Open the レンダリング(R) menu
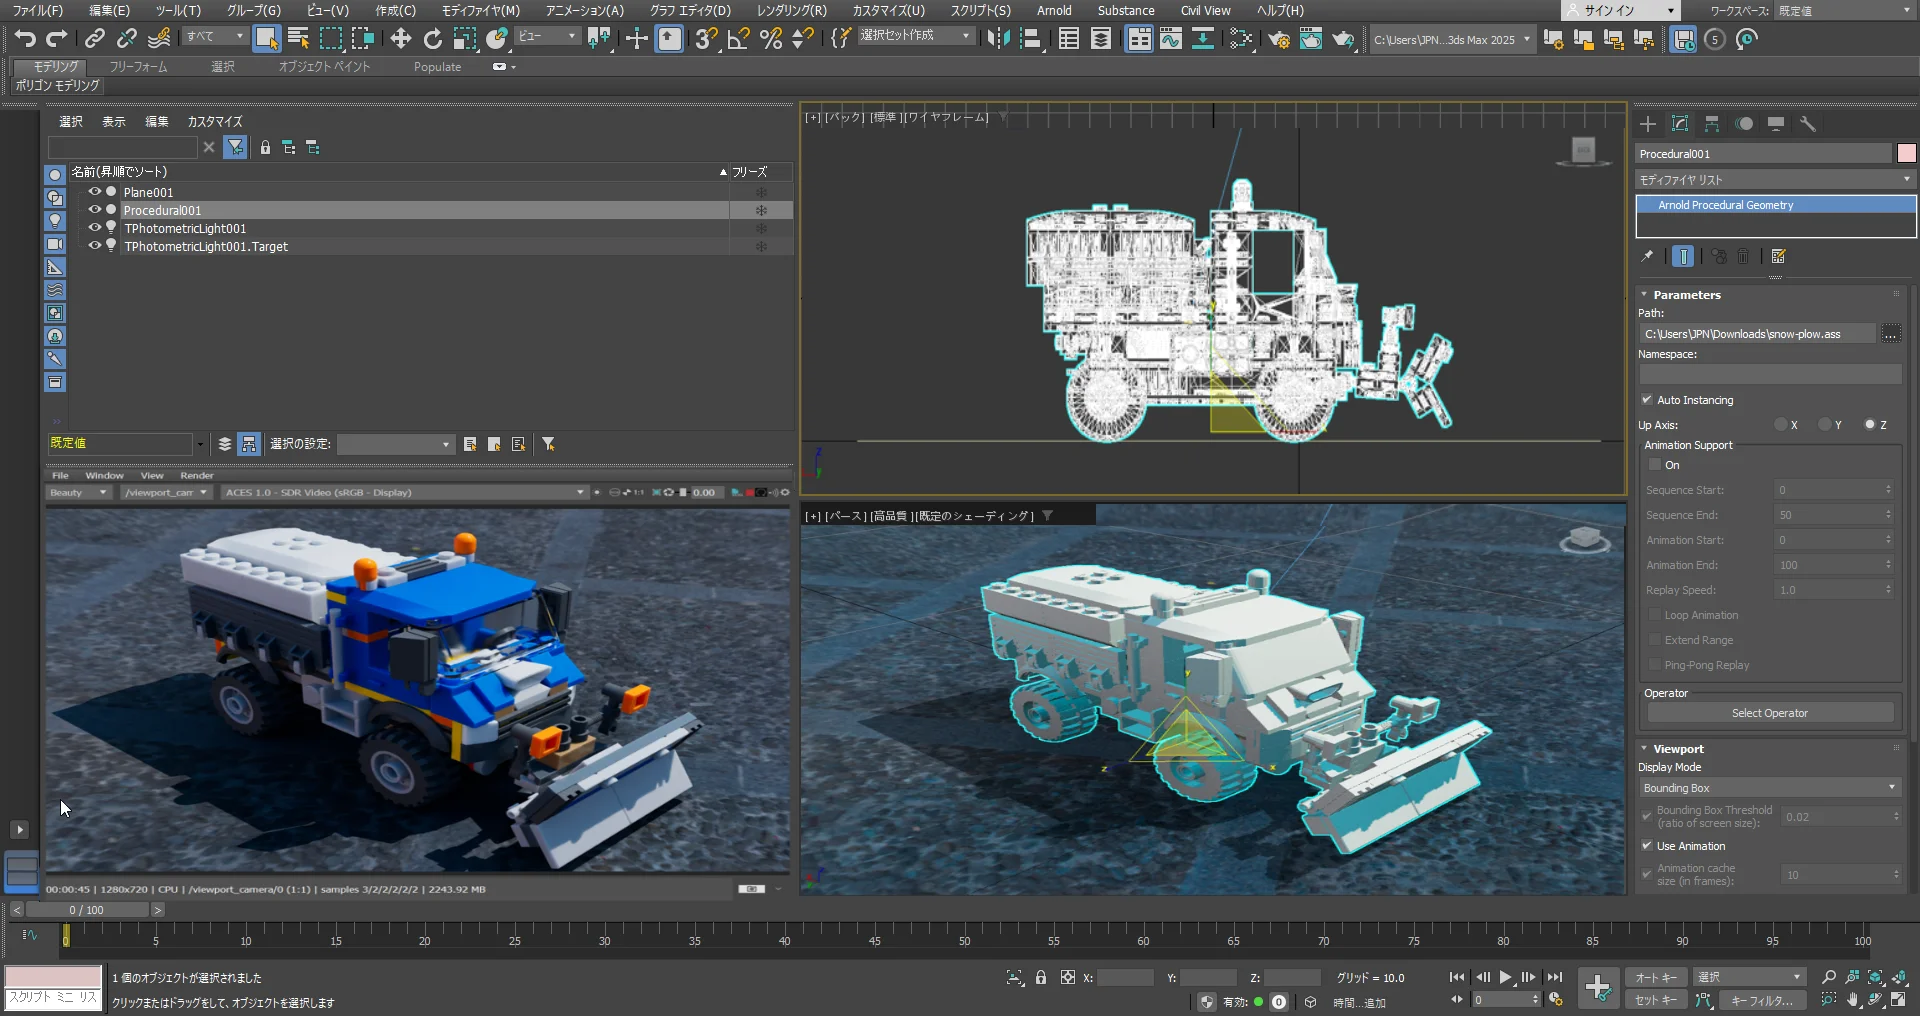Viewport: 1920px width, 1016px height. pyautogui.click(x=791, y=11)
